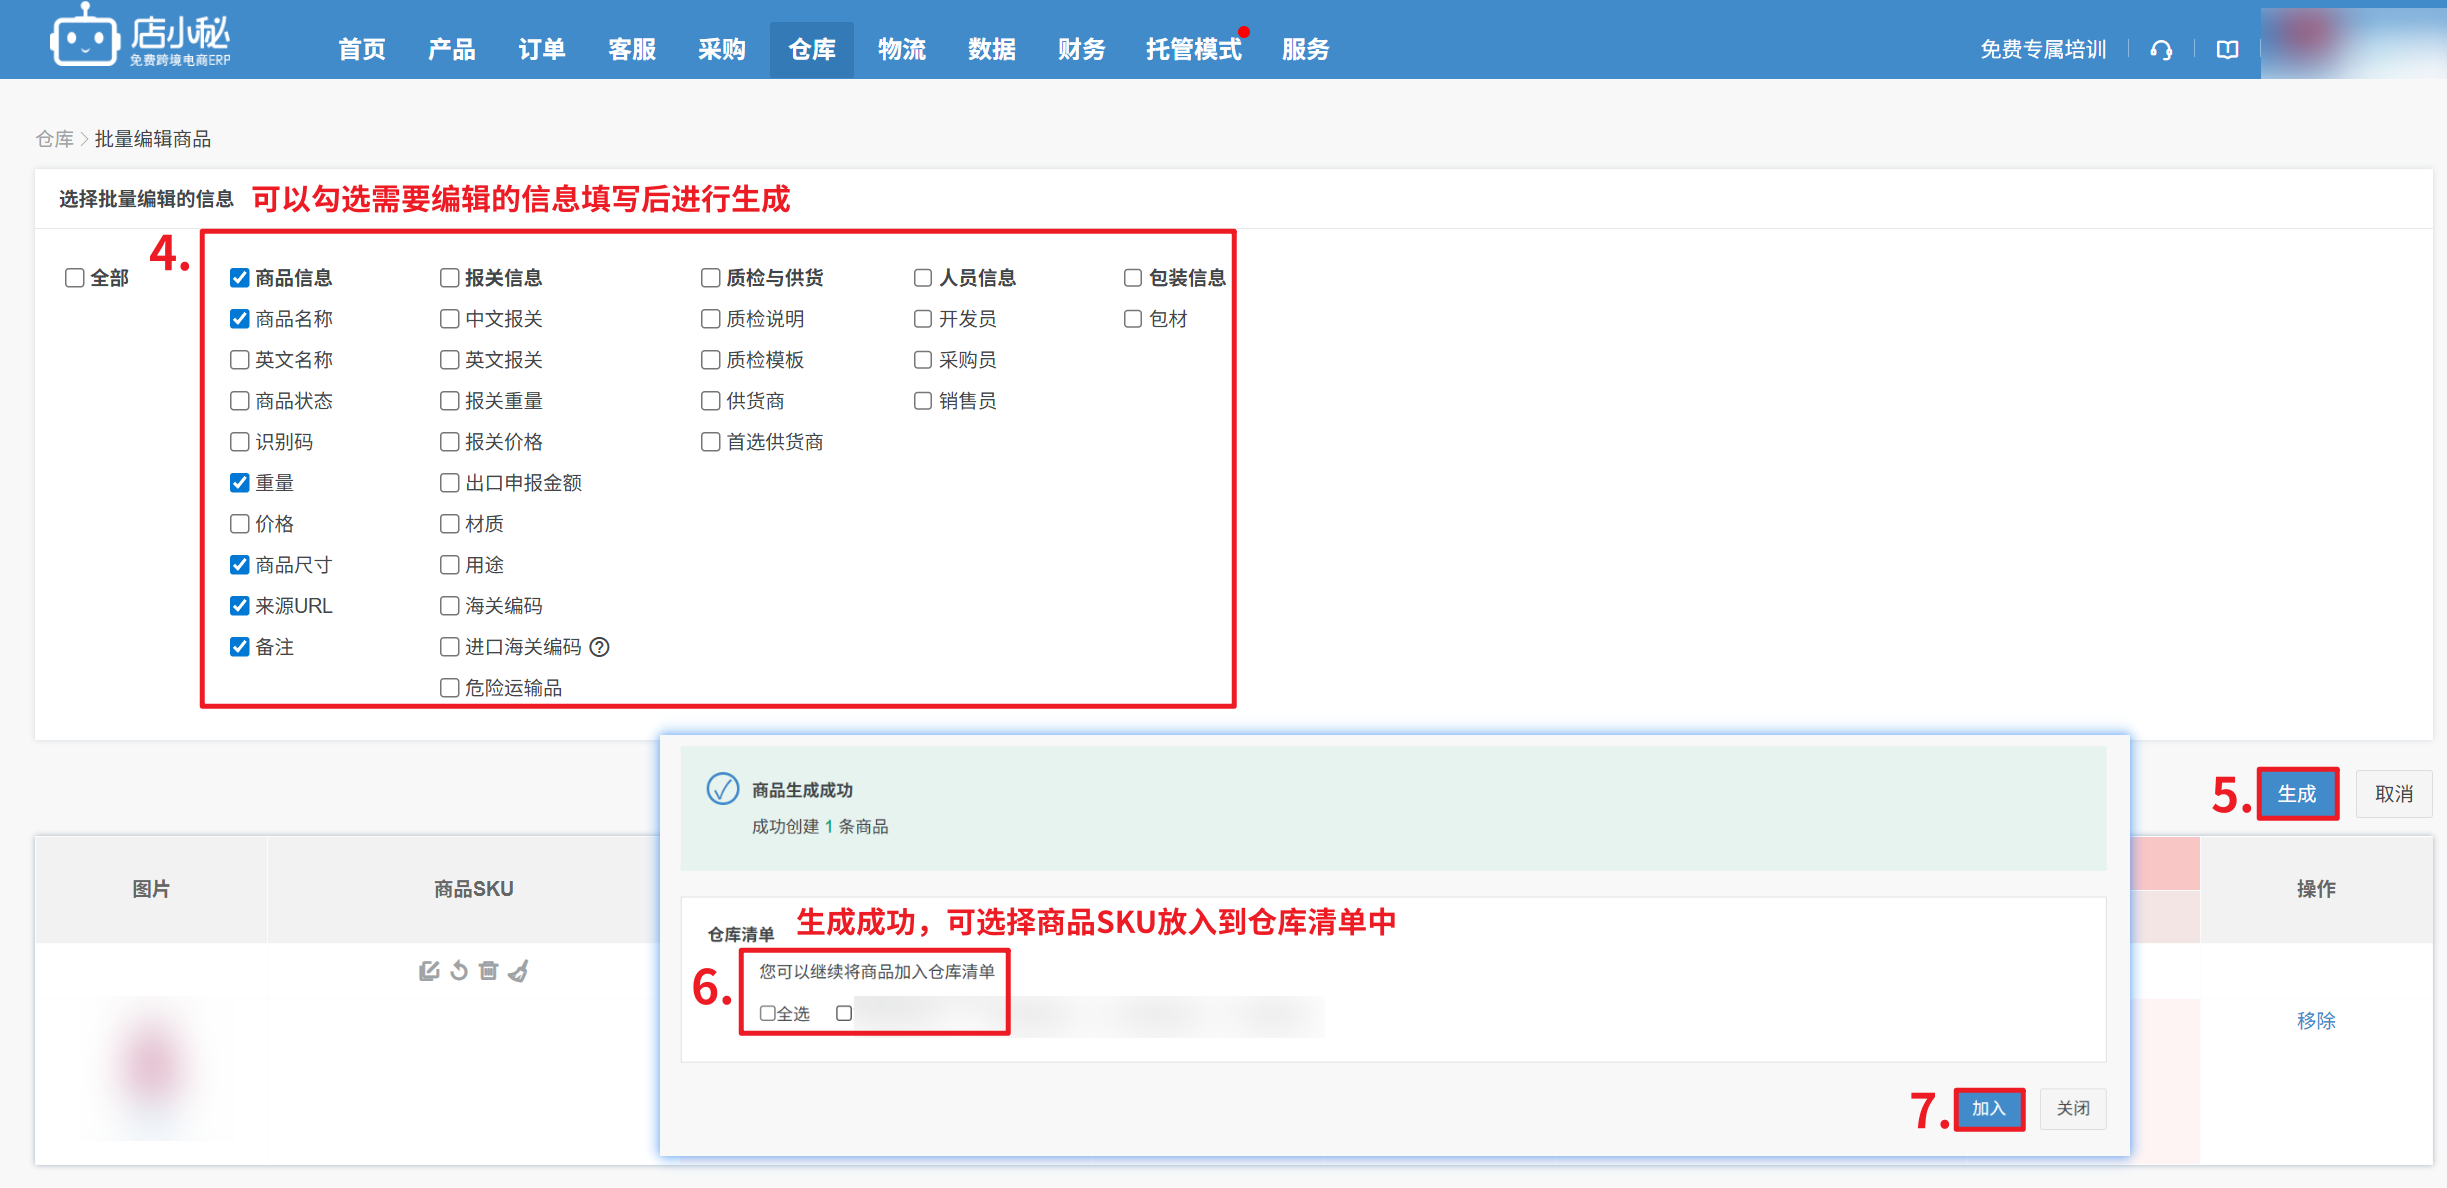Image resolution: width=2447 pixels, height=1188 pixels.
Task: Open the 托管模式 menu
Action: tap(1193, 50)
